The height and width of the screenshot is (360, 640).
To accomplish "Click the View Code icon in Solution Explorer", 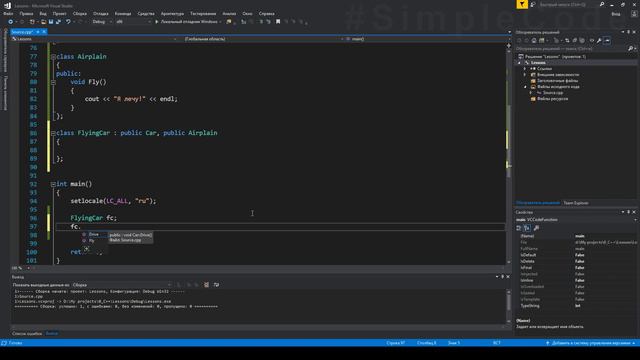I will coord(591,40).
